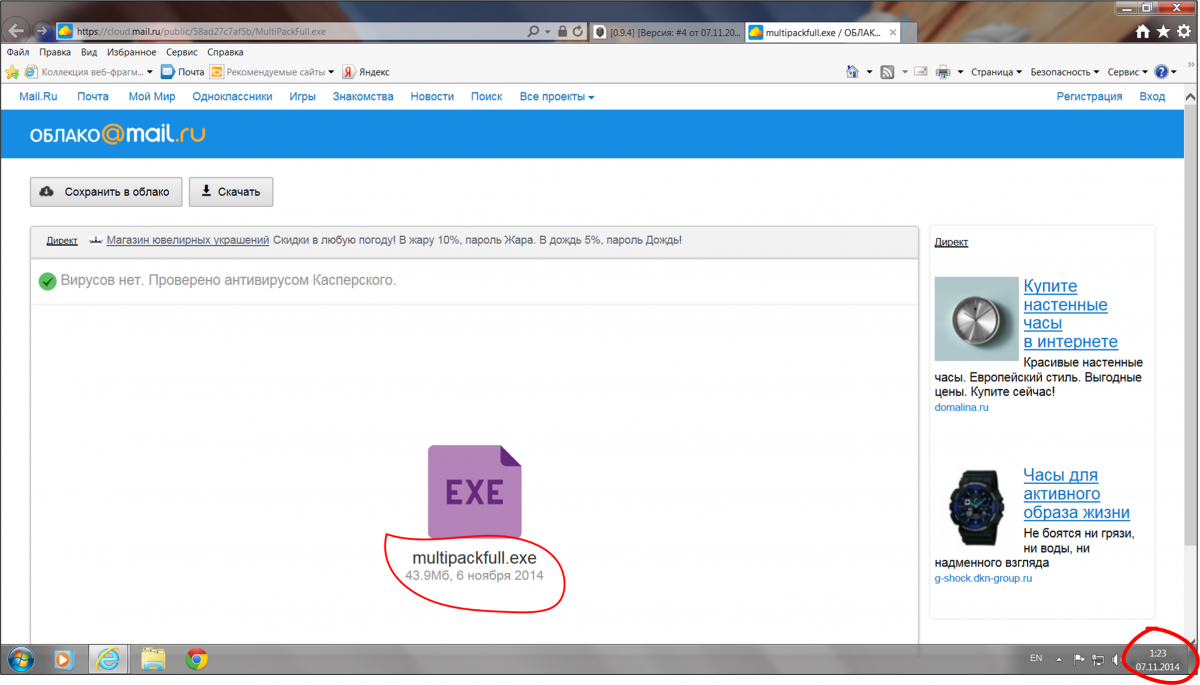Open the Правка menu
Image resolution: width=1200 pixels, height=685 pixels.
tap(55, 52)
